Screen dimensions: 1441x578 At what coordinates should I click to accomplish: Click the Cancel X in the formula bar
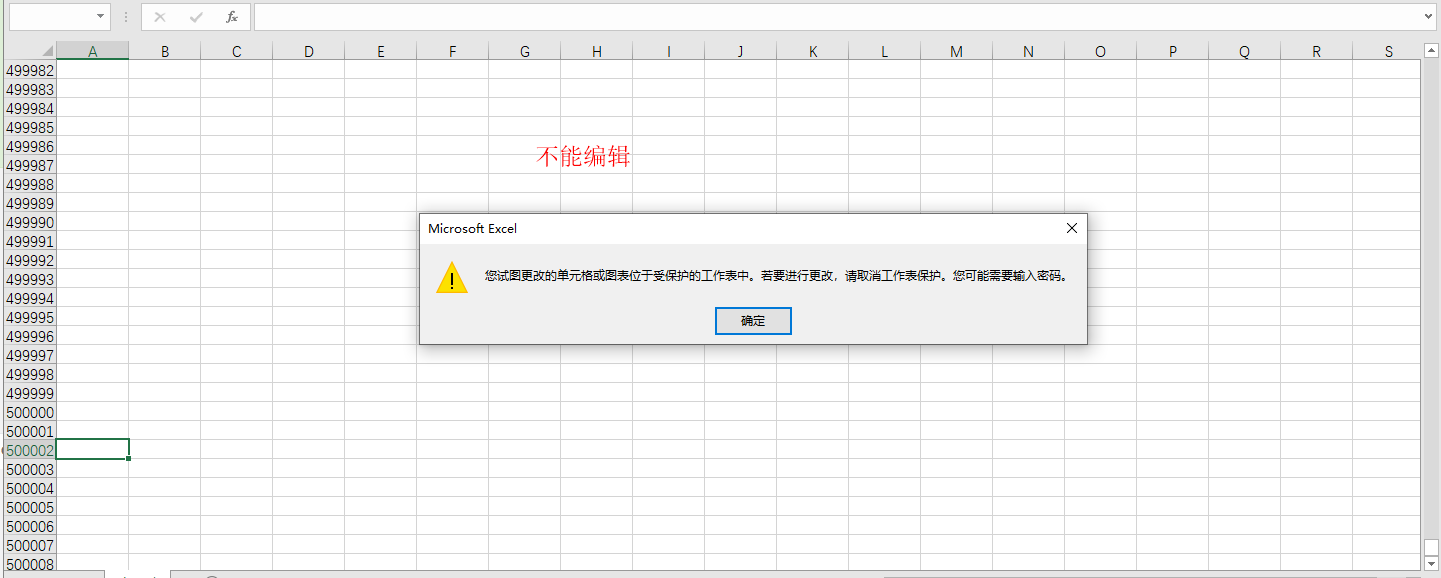pyautogui.click(x=161, y=16)
